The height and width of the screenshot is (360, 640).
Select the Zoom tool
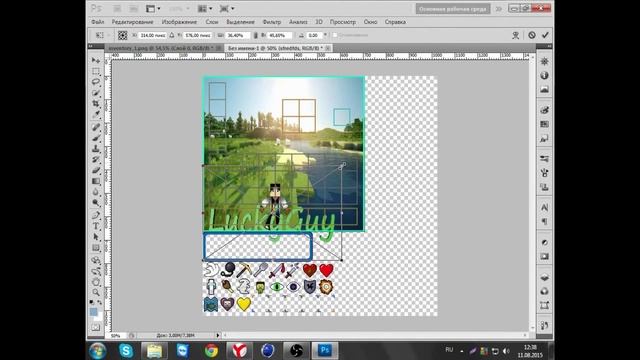coord(96,293)
